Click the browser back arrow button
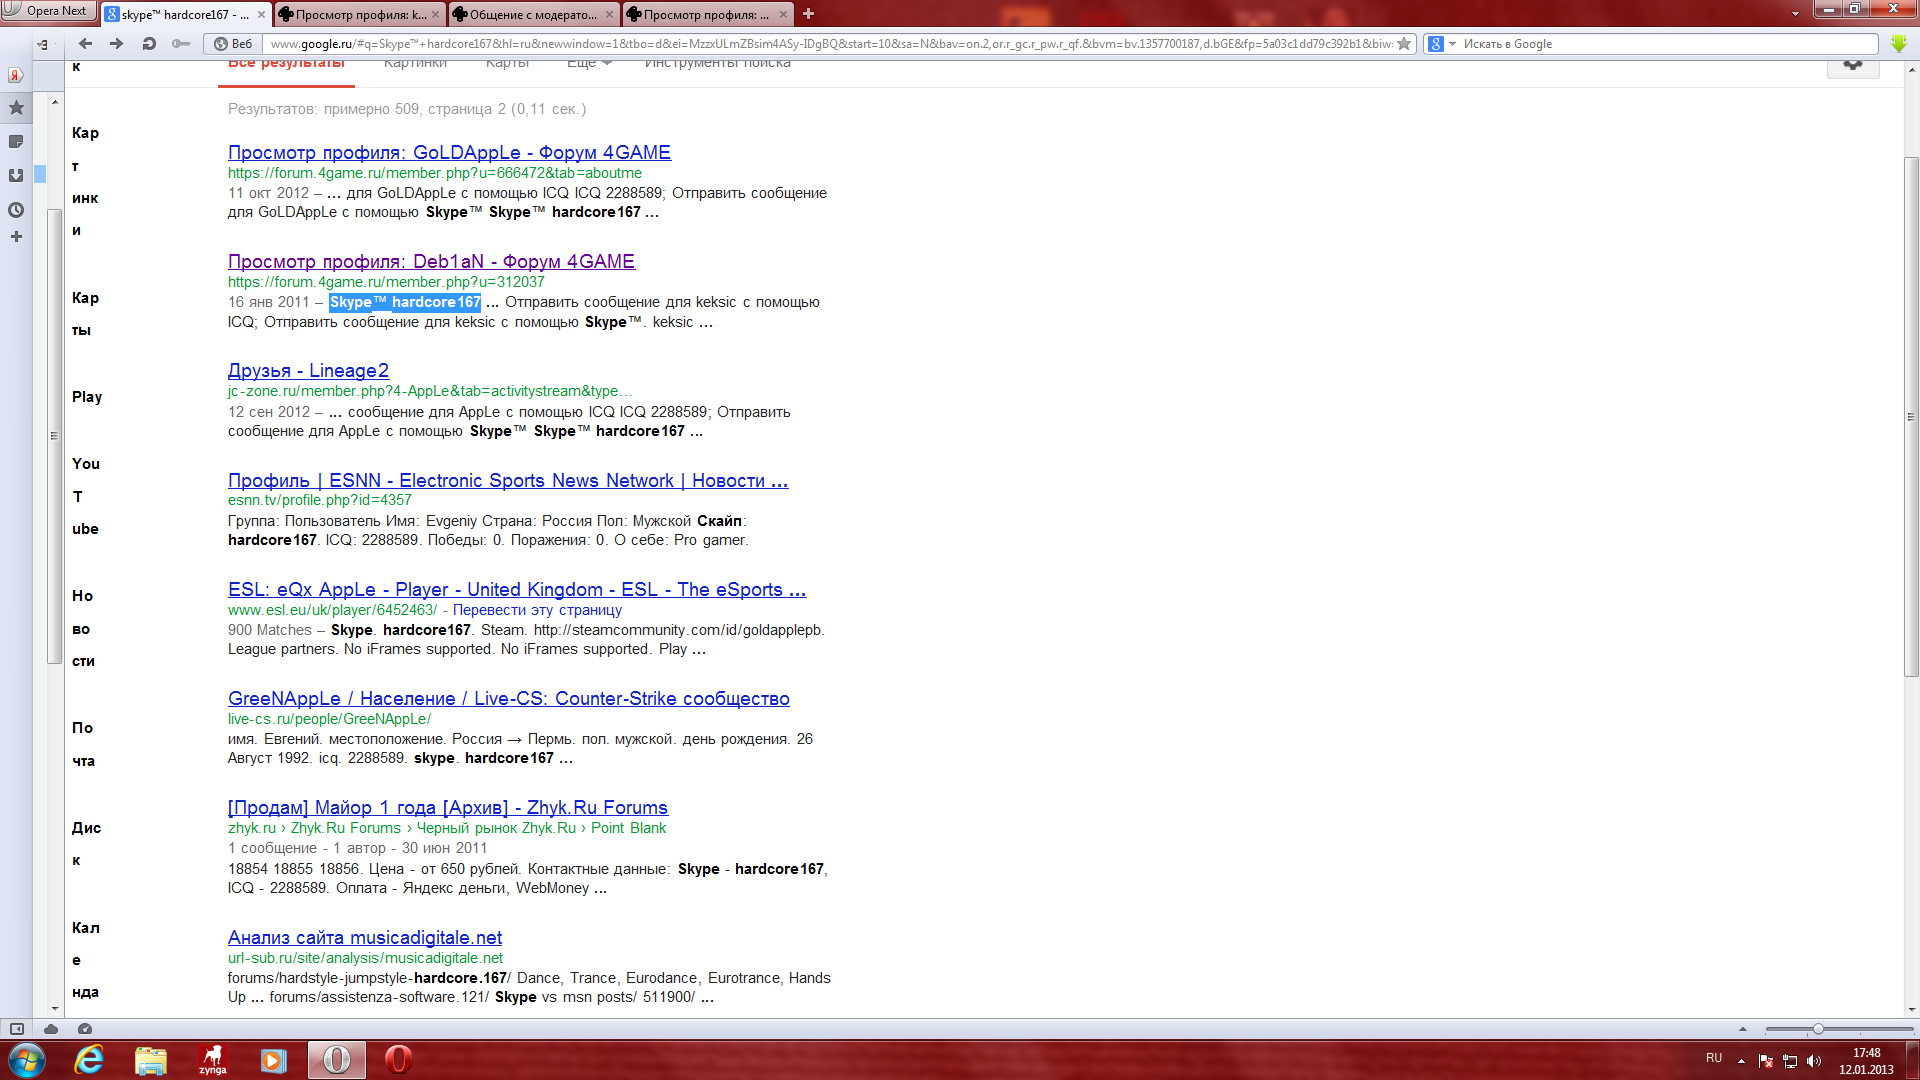 [x=85, y=44]
